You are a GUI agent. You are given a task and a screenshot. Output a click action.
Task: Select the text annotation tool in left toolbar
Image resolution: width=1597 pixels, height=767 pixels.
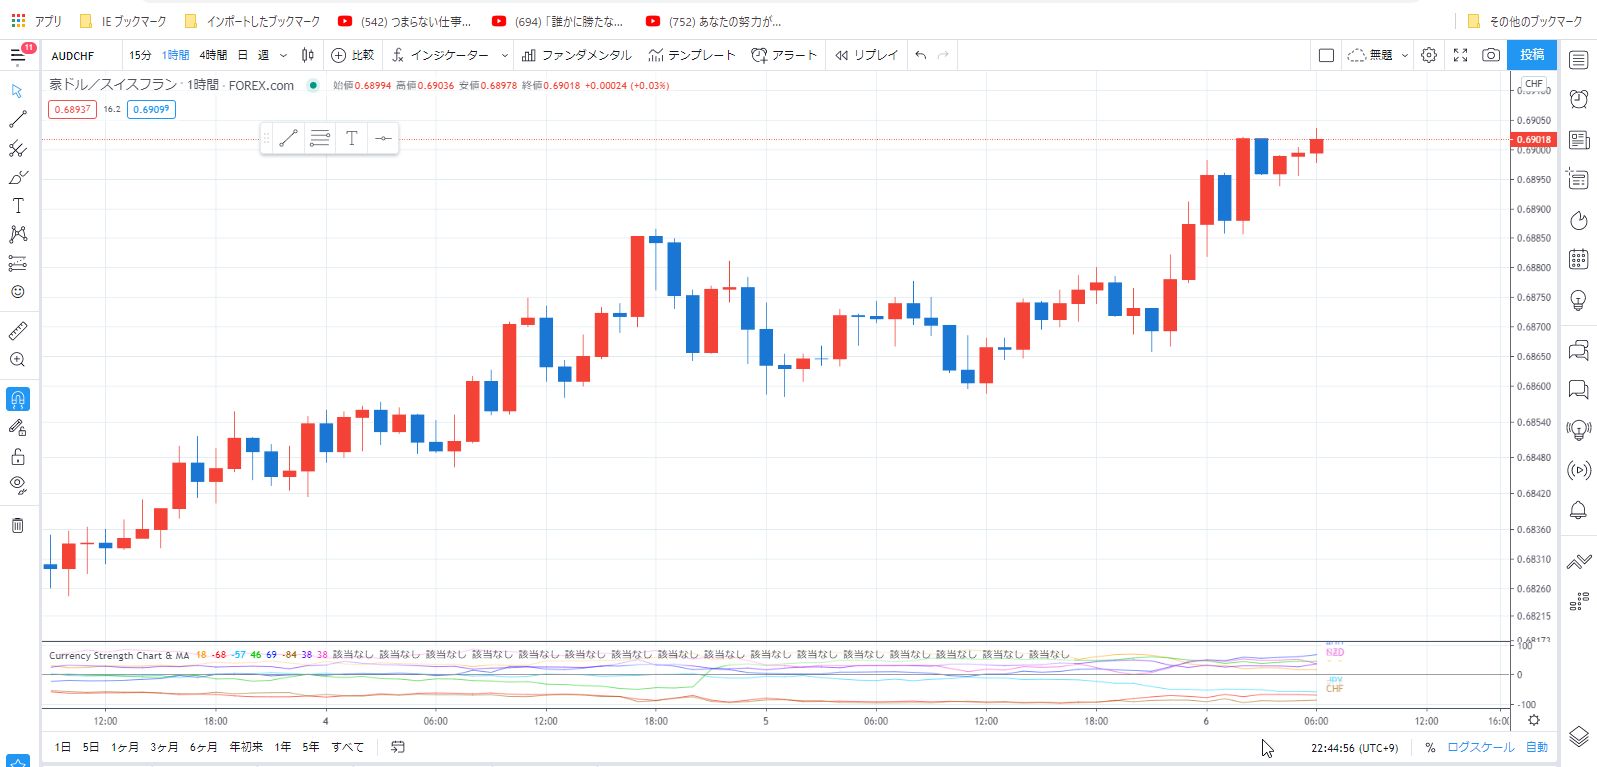17,206
